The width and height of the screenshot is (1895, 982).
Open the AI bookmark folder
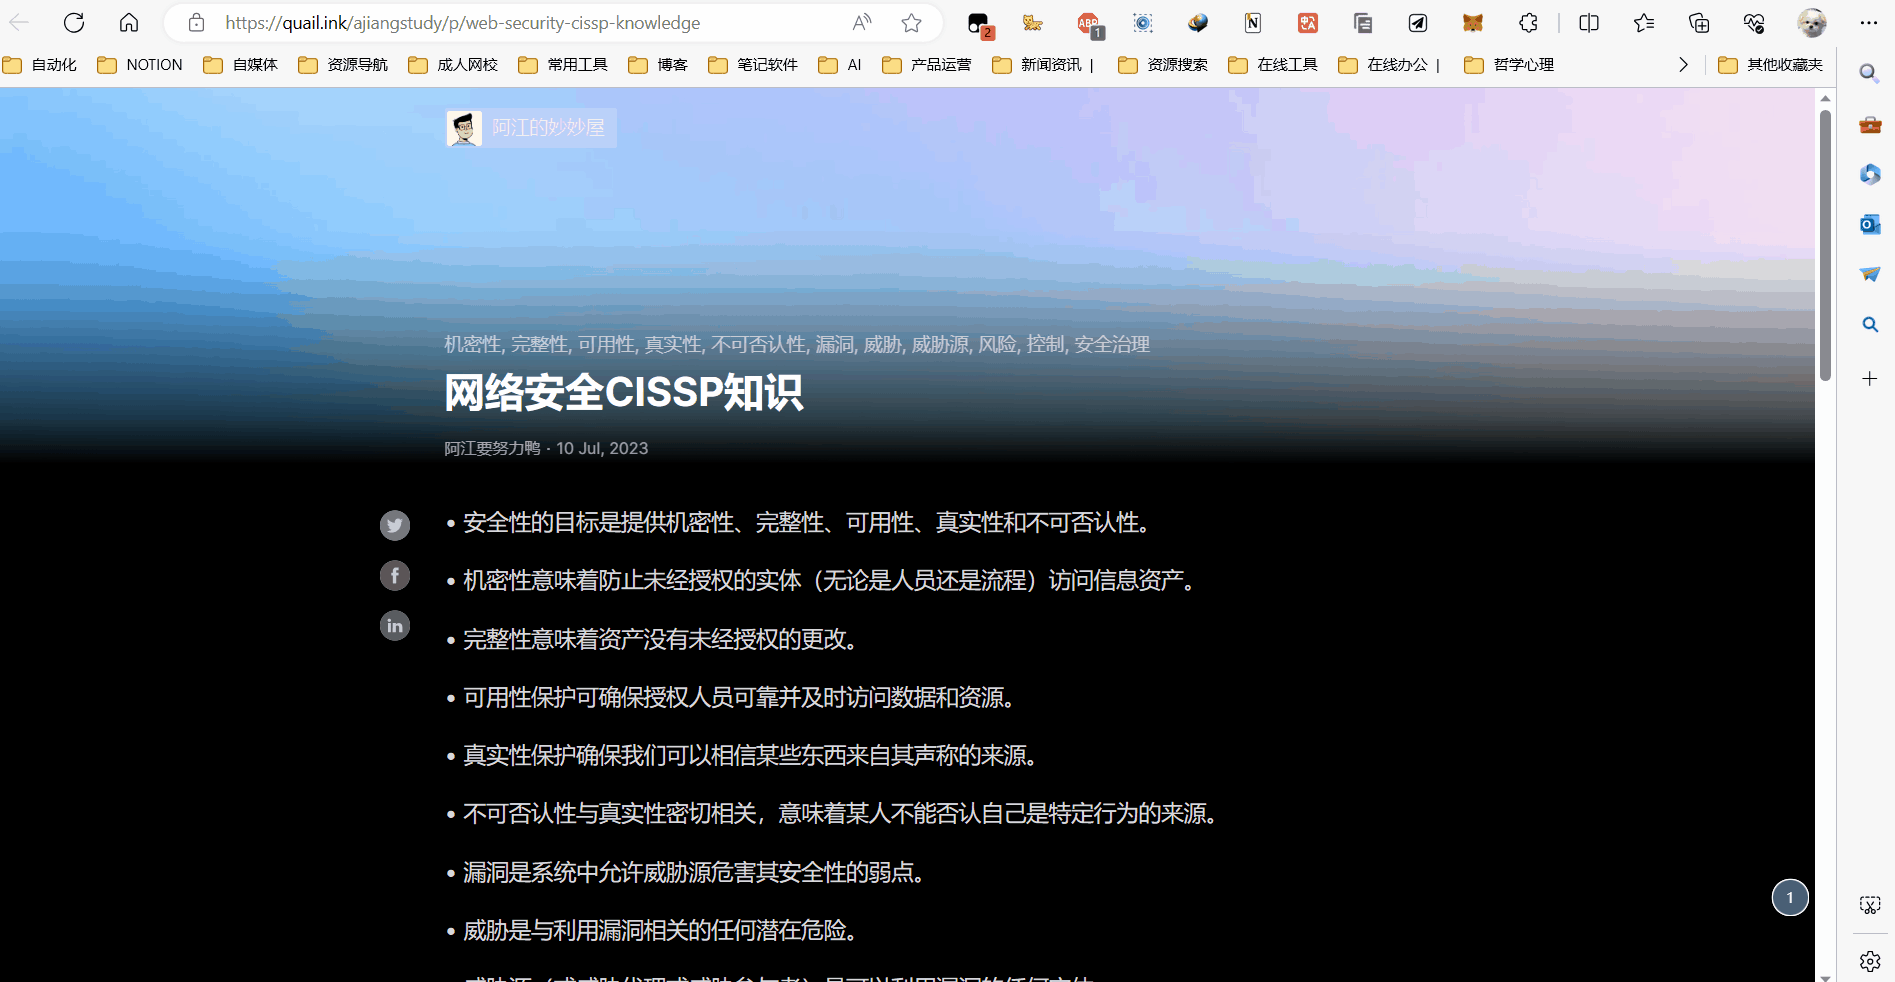pos(841,65)
